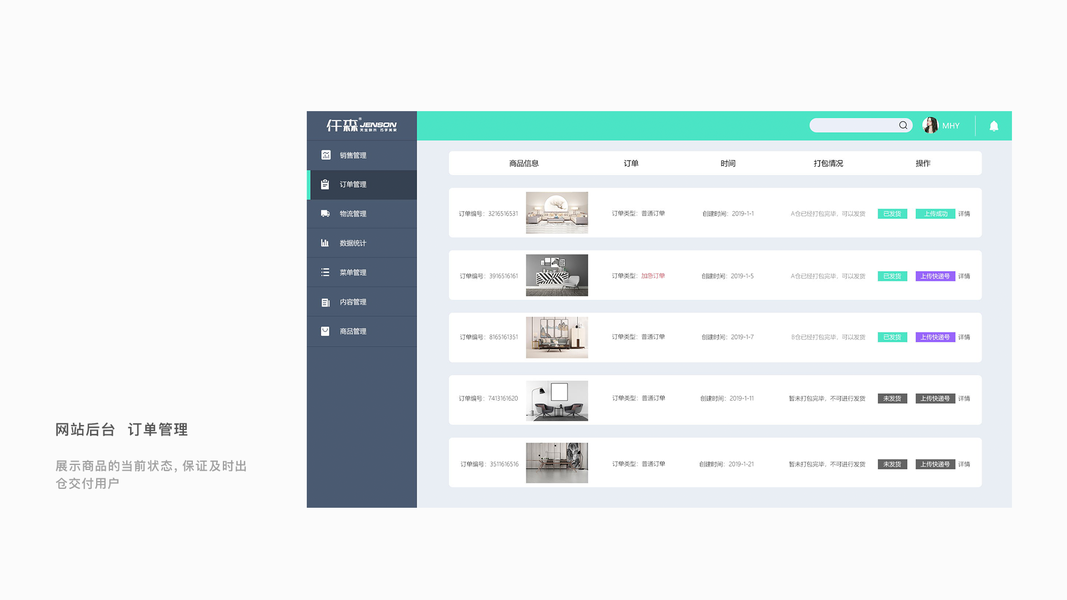Click 普通订单 type of order 7413161620
This screenshot has width=1067, height=600.
tap(653, 398)
